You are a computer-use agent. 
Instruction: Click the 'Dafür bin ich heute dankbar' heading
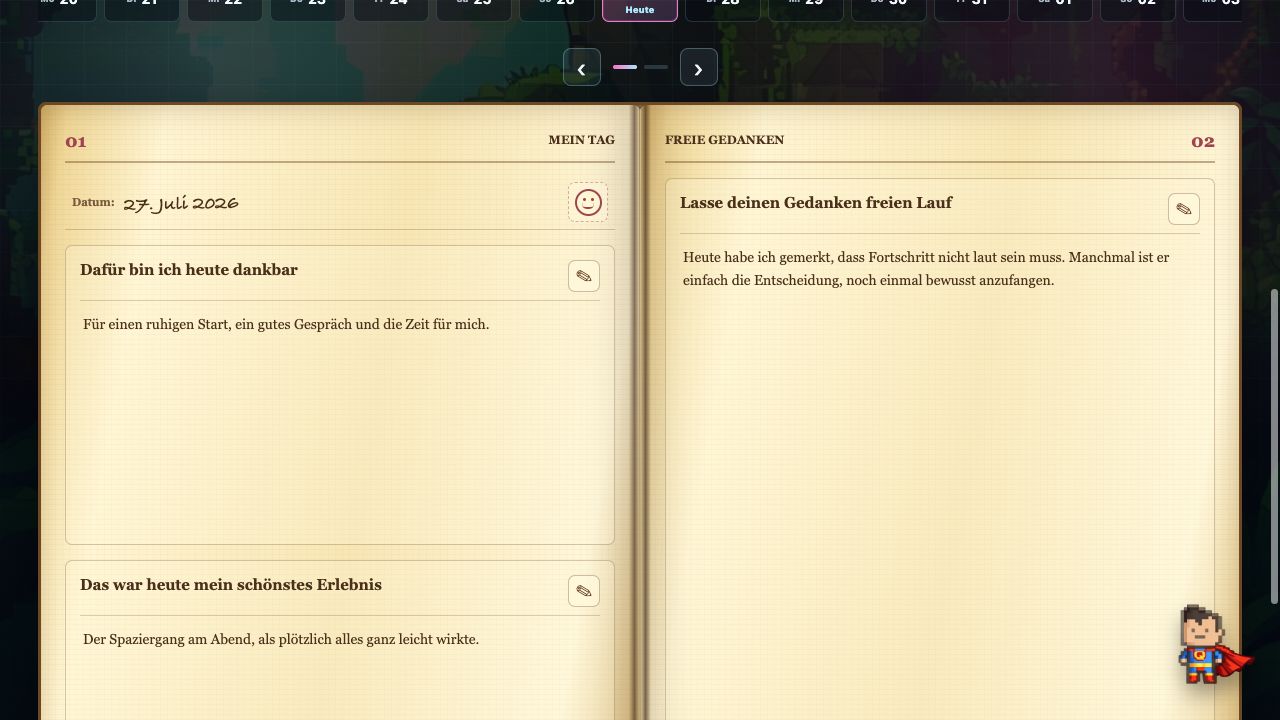point(189,270)
